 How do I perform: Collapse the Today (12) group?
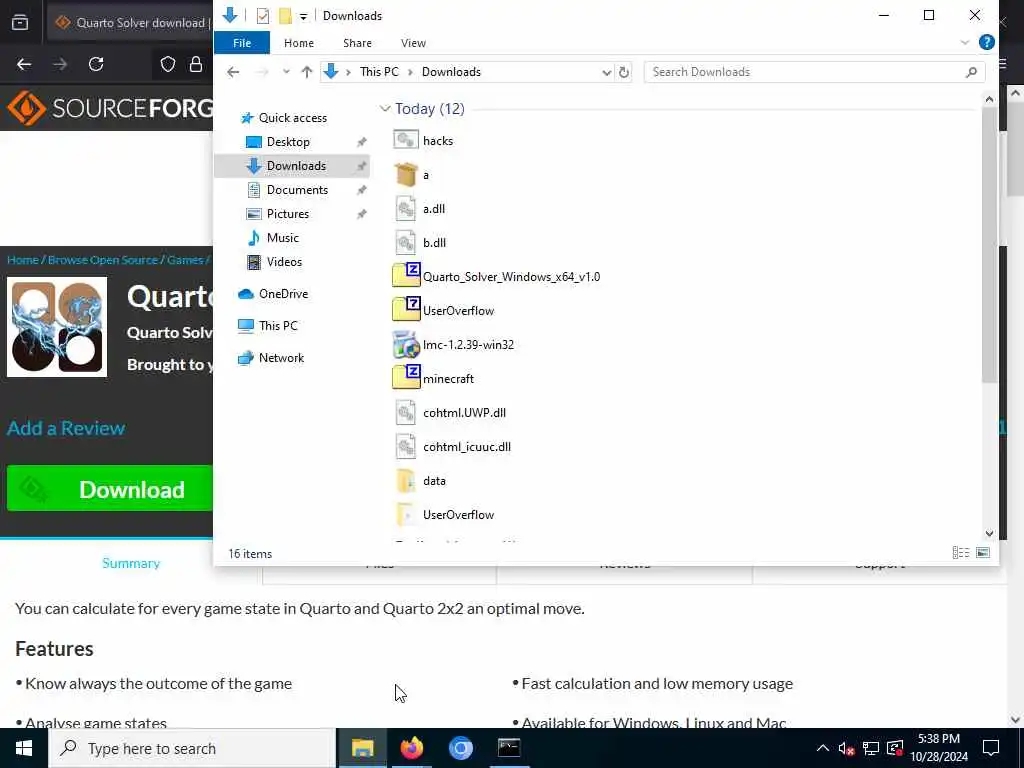click(x=385, y=108)
